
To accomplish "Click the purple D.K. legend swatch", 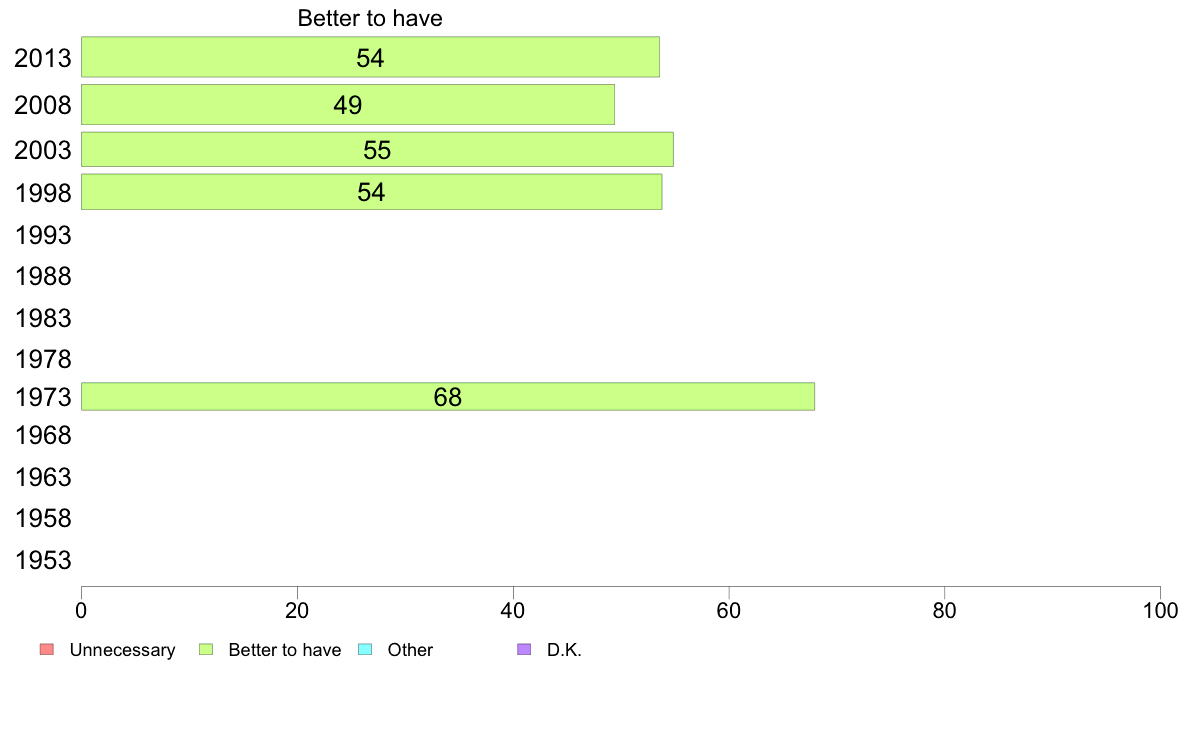I will pos(524,650).
